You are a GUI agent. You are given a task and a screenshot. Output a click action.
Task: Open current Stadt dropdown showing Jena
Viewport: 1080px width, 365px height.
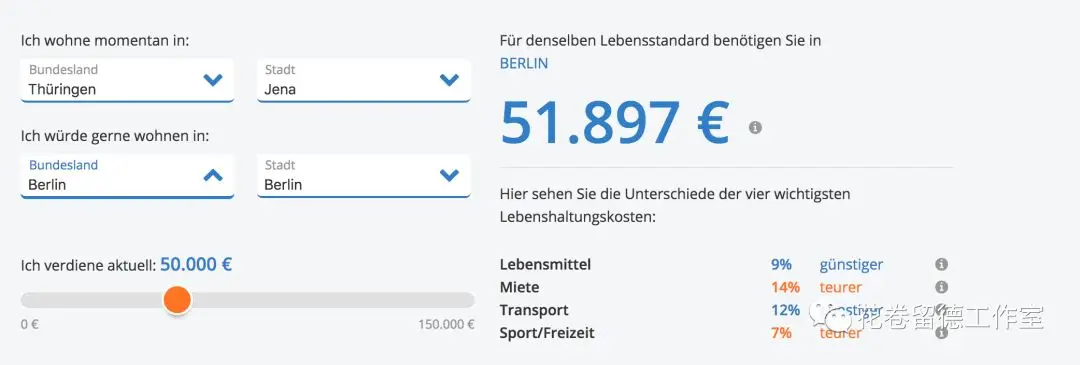click(364, 81)
